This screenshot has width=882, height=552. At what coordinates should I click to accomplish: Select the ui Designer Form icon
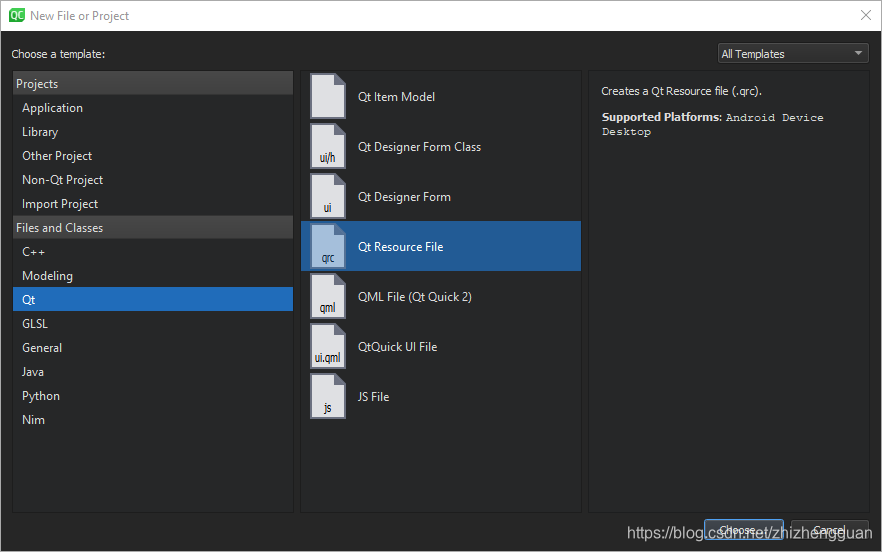(x=328, y=196)
